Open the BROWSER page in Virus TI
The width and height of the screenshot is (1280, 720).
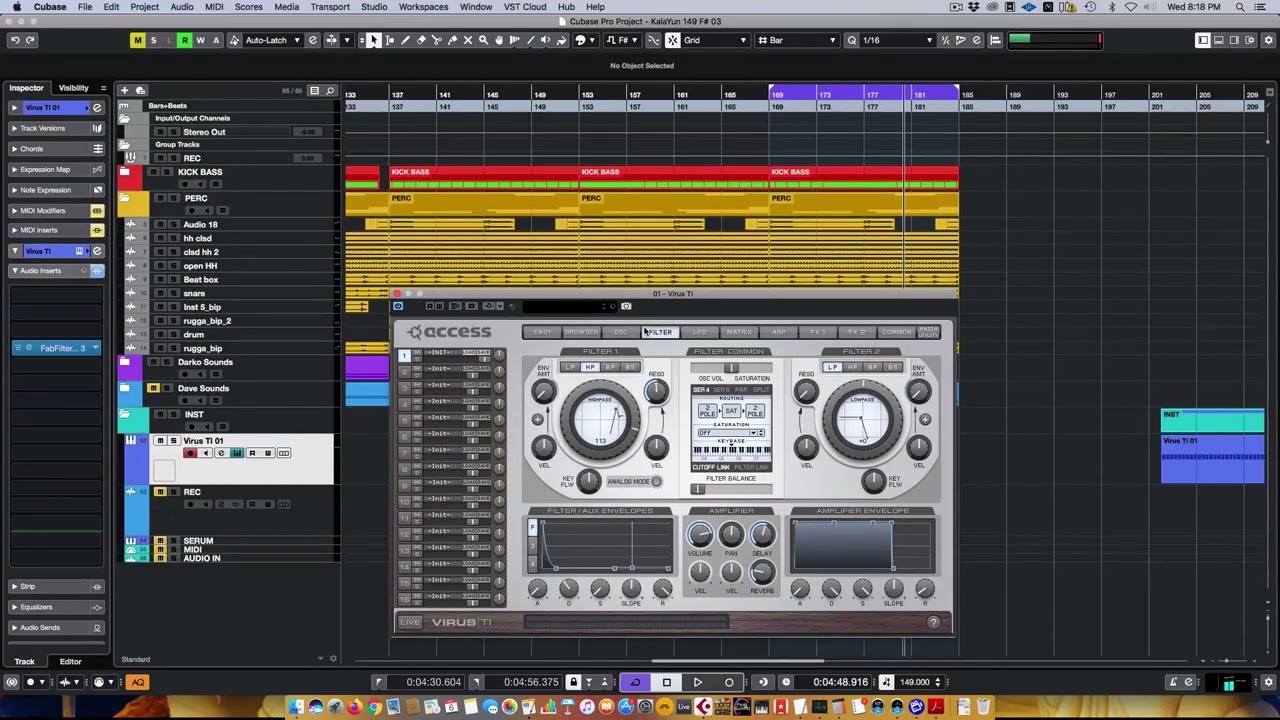coord(581,332)
